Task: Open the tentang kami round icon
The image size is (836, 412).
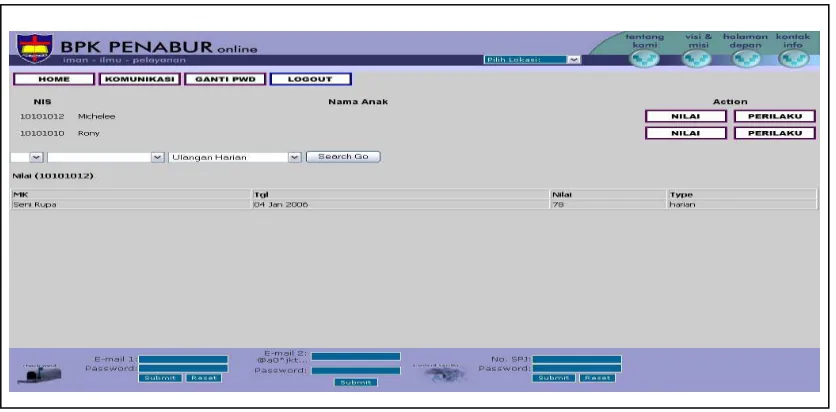Action: pyautogui.click(x=644, y=58)
